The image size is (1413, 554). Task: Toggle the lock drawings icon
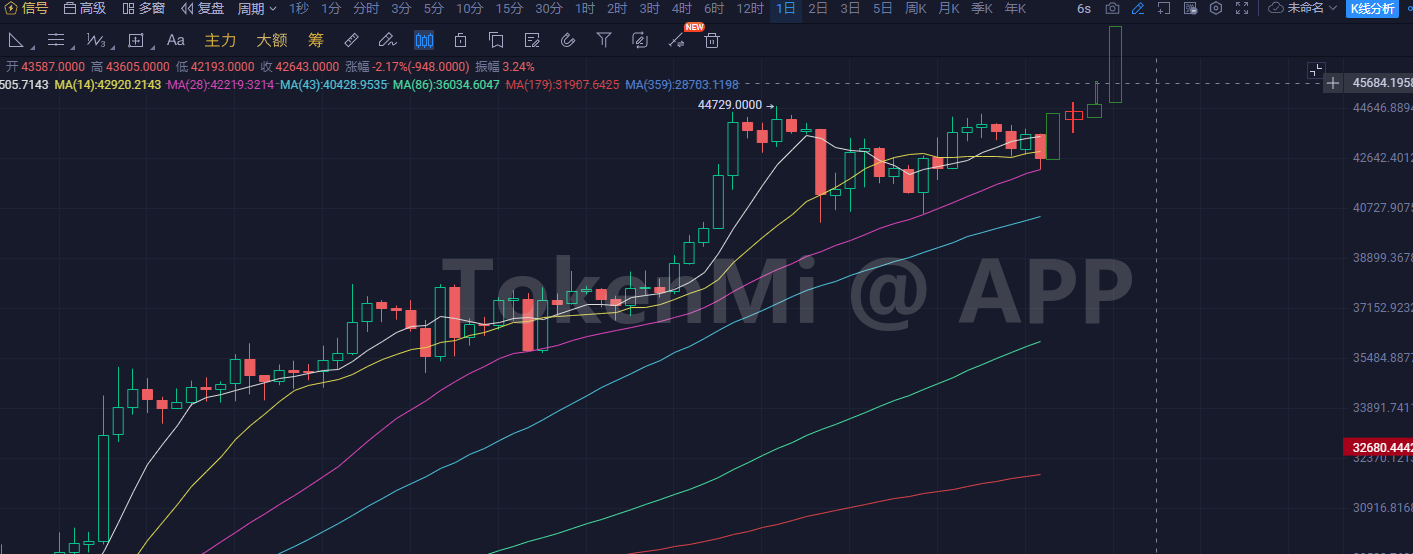coord(460,41)
